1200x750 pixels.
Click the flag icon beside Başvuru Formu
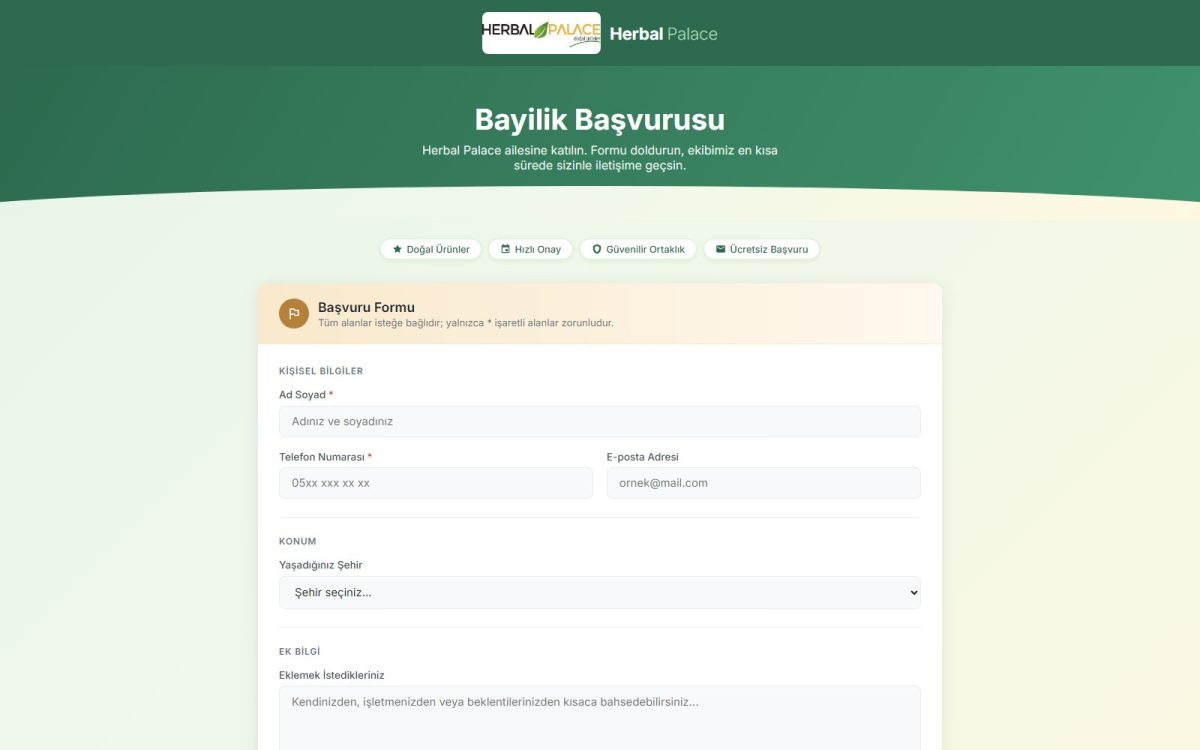click(294, 313)
